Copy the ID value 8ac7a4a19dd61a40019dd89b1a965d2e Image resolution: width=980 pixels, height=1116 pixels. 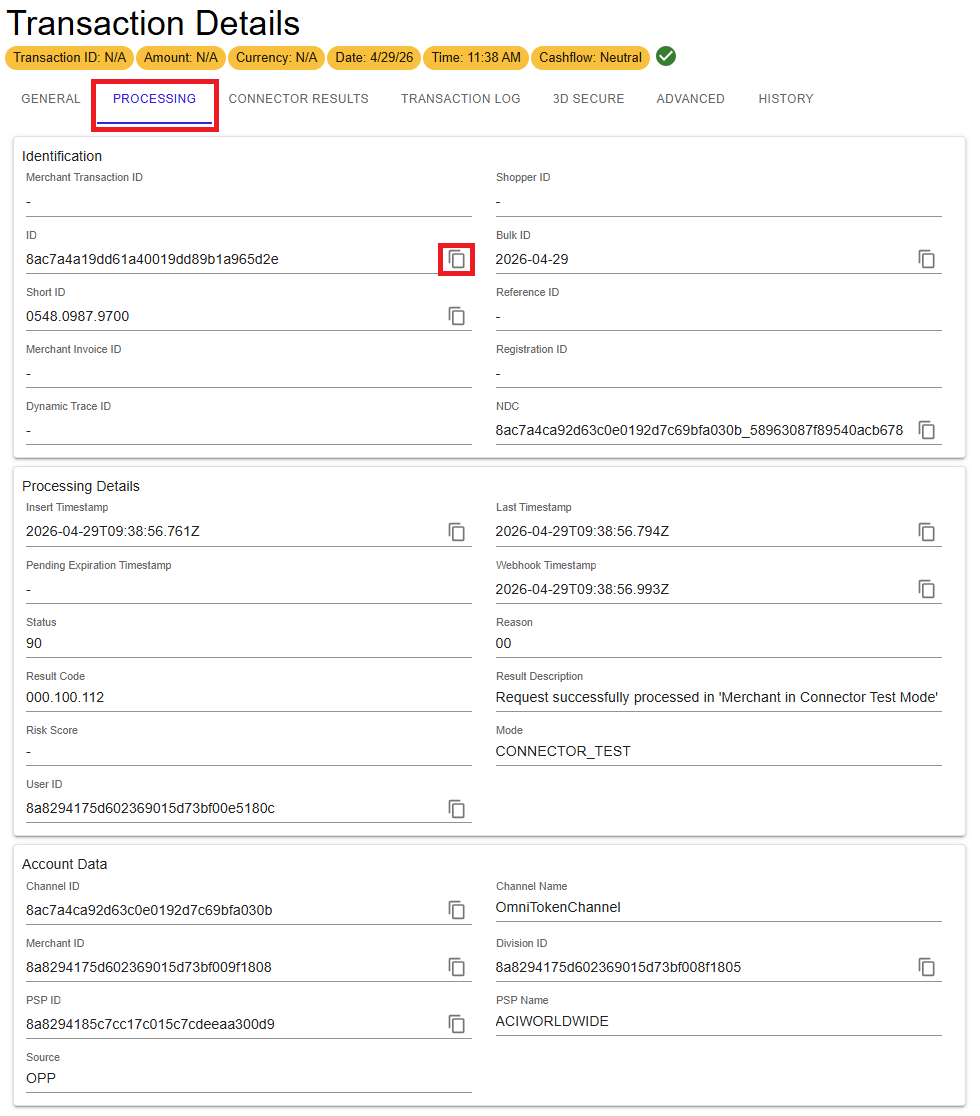(x=456, y=259)
